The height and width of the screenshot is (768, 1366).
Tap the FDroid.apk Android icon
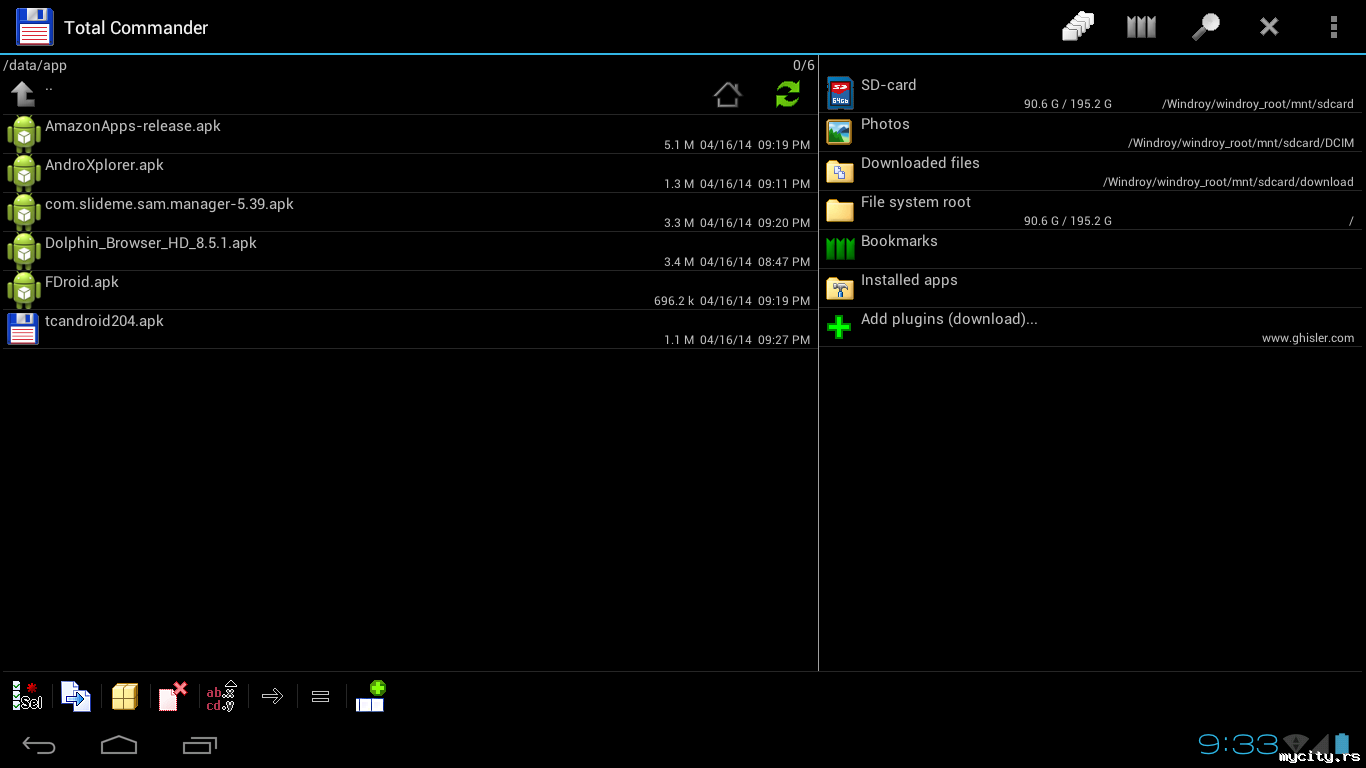(x=23, y=290)
